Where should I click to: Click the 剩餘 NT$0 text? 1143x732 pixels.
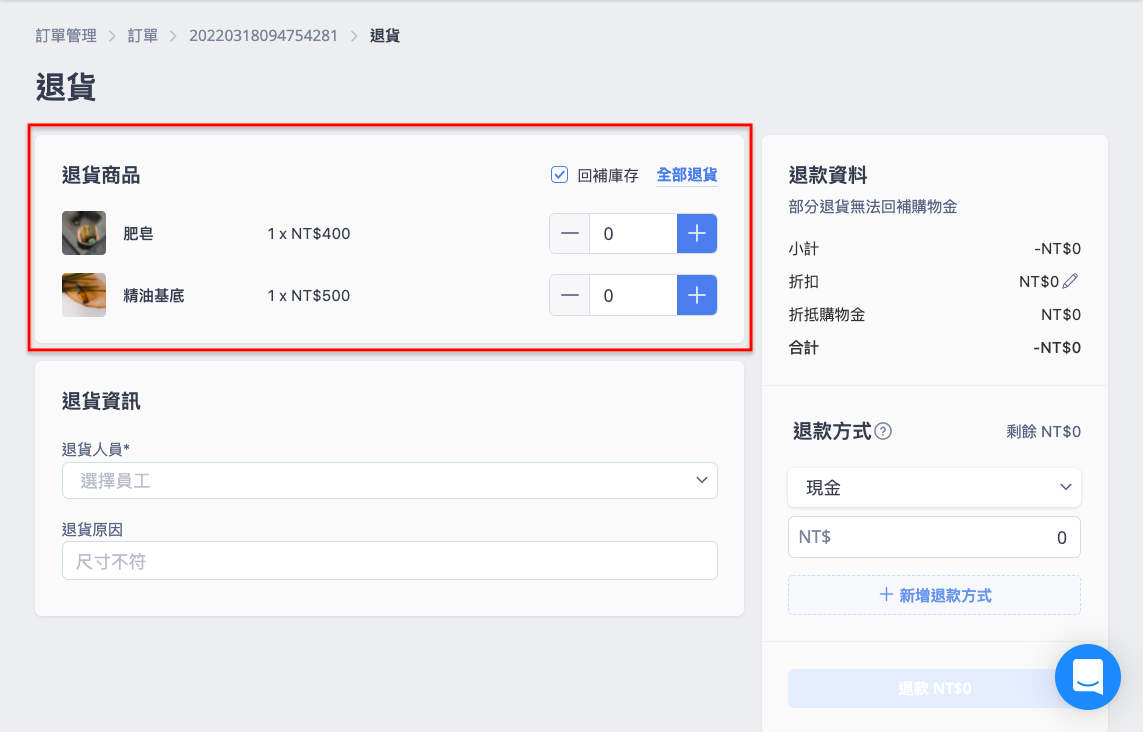tap(1043, 432)
